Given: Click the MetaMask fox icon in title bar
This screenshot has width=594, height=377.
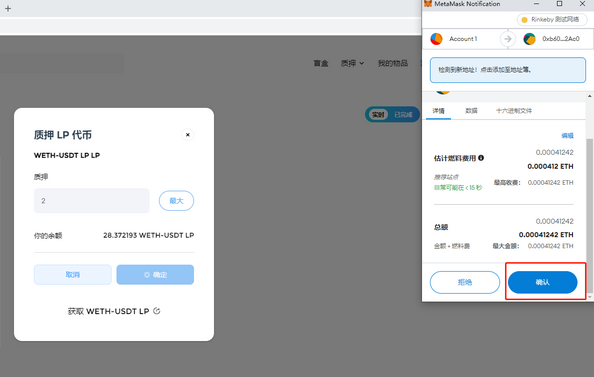Looking at the screenshot, I should tap(428, 4).
